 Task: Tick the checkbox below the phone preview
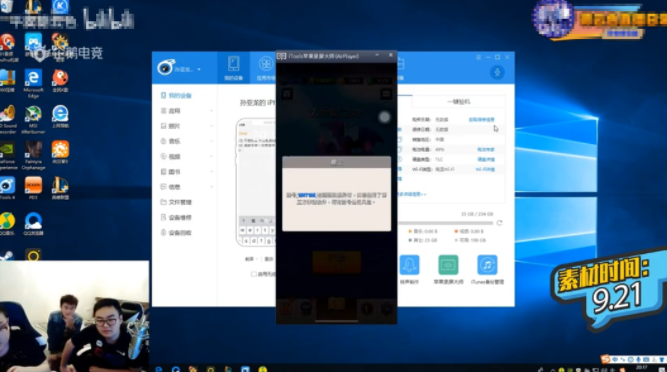click(254, 274)
